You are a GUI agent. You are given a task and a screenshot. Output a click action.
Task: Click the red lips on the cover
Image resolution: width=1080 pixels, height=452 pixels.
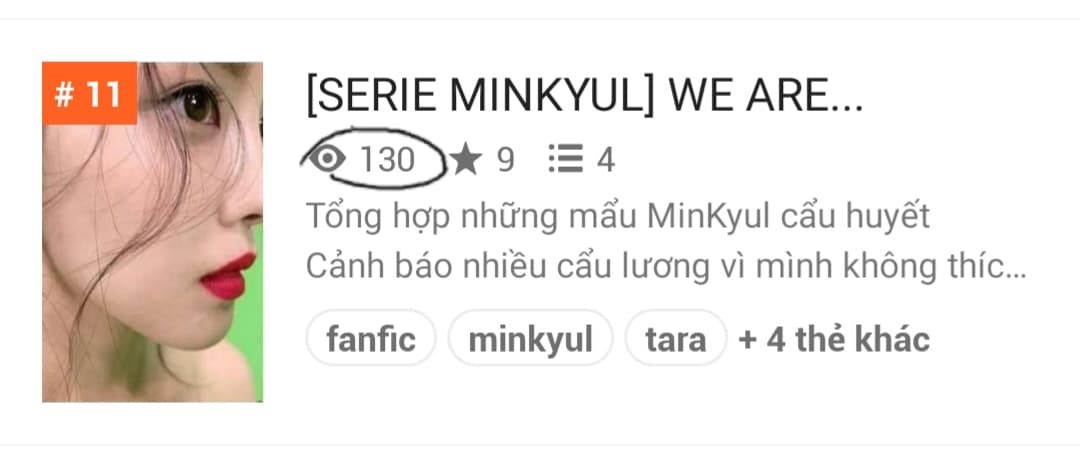[x=228, y=276]
